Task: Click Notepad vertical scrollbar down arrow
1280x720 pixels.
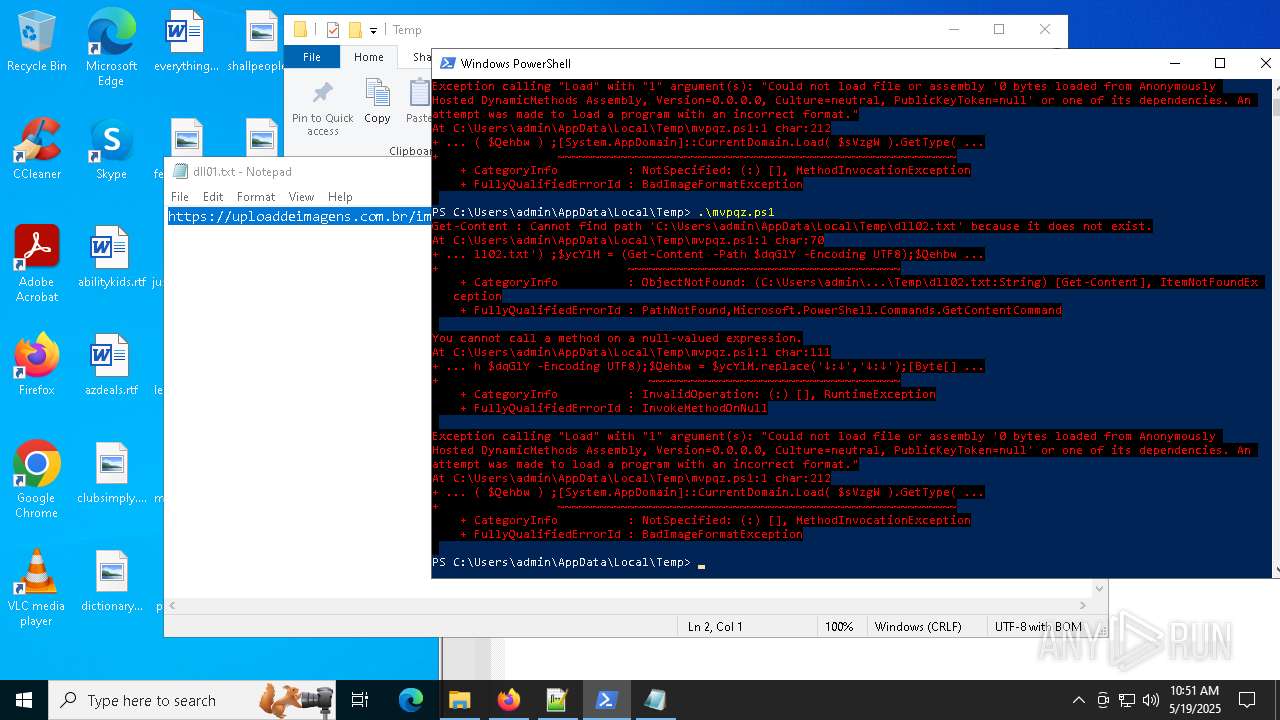Action: pos(1099,589)
